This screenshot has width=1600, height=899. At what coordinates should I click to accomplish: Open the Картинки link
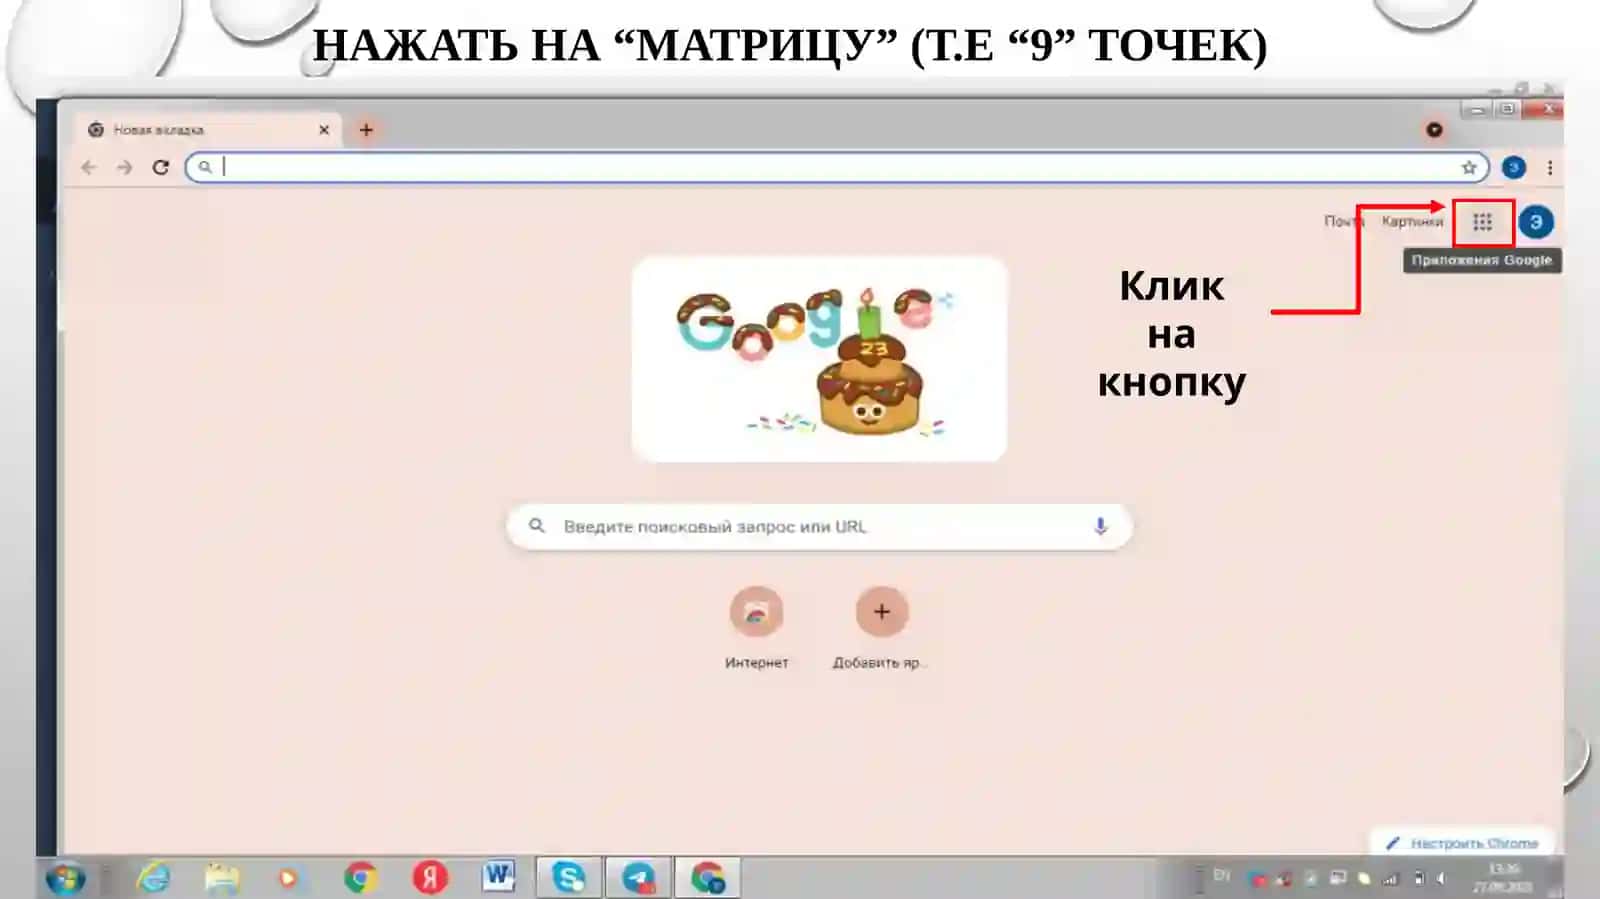coord(1412,221)
